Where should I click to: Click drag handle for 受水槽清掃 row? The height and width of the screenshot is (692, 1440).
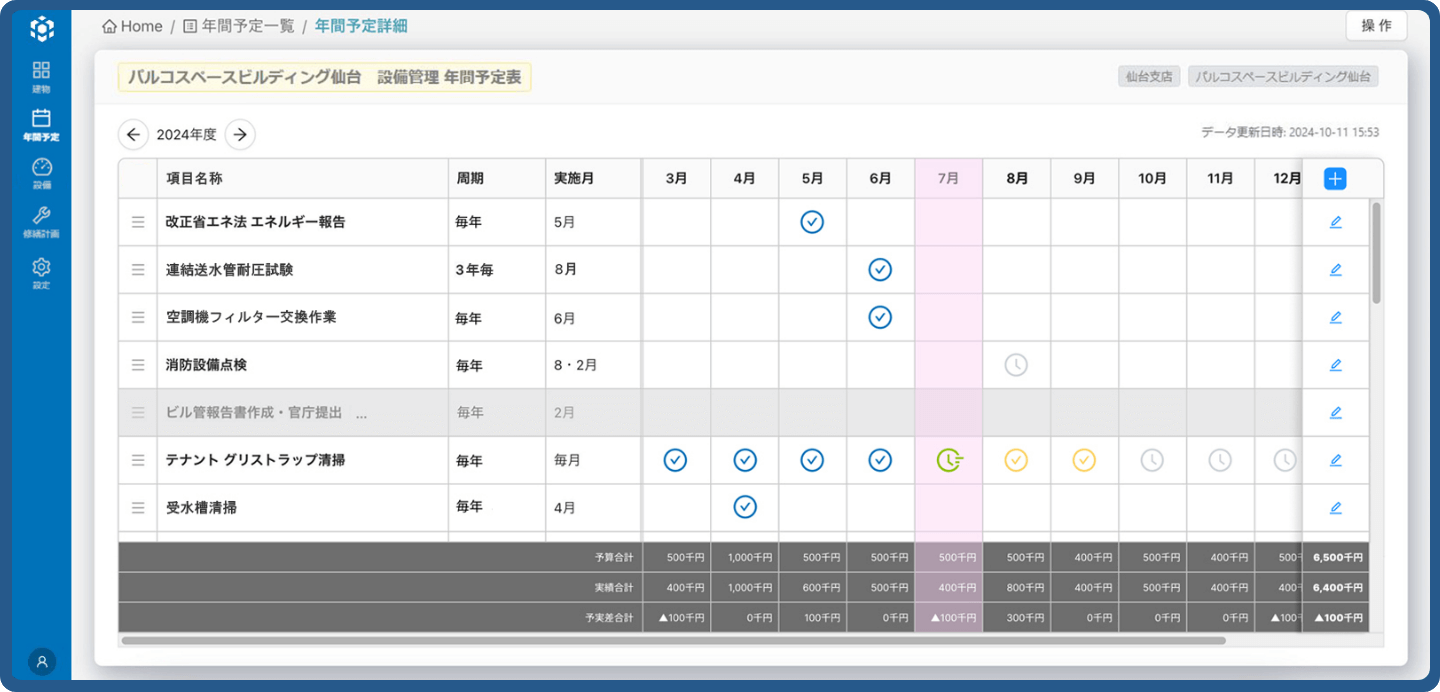click(x=138, y=508)
